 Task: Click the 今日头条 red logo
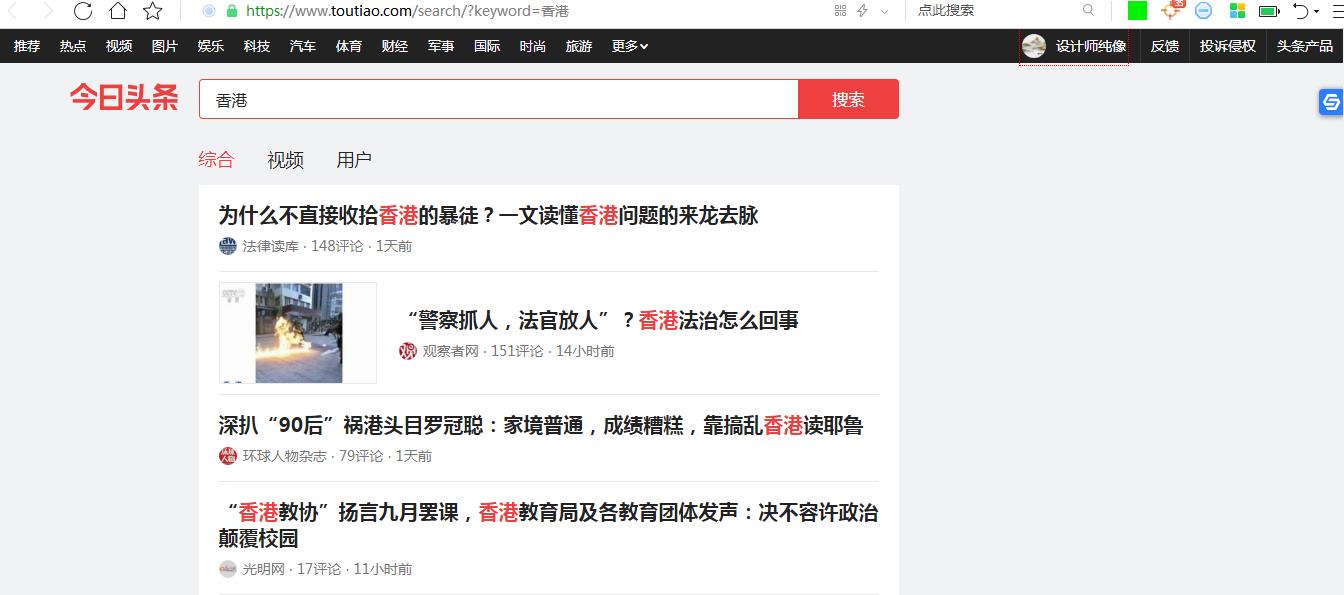tap(124, 98)
